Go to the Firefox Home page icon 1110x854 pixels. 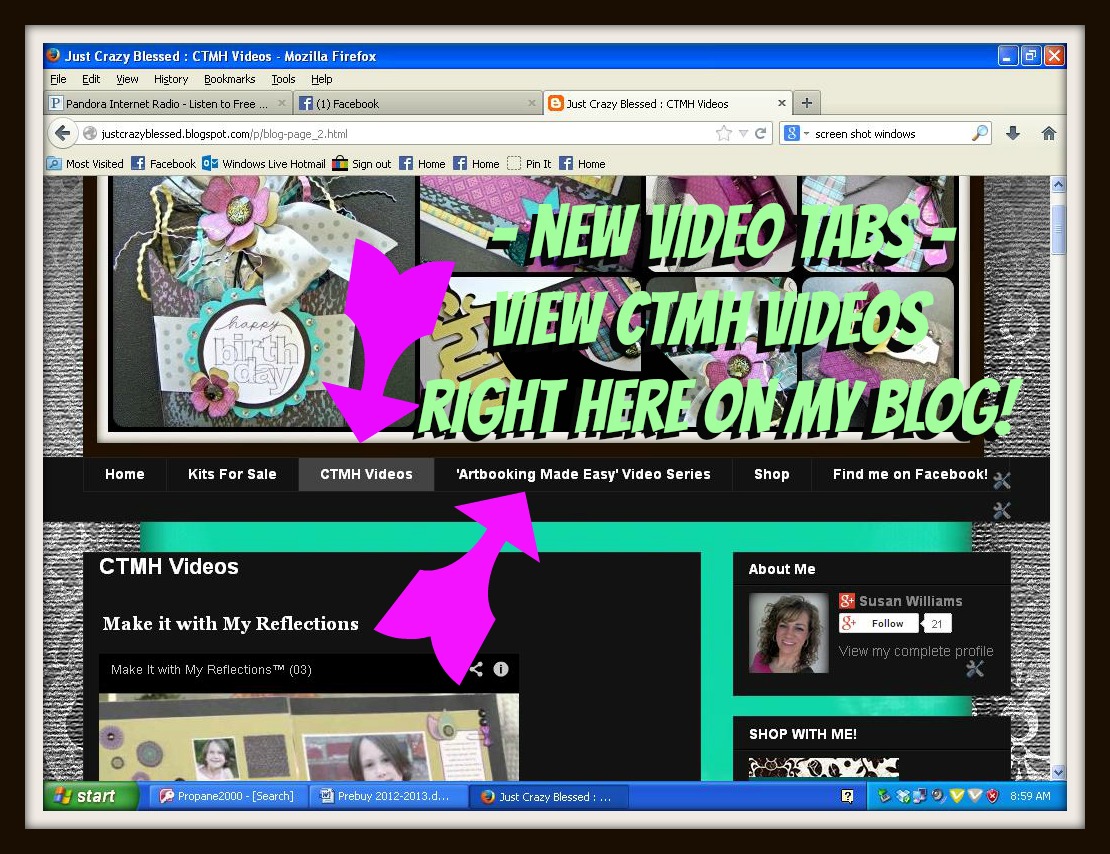tap(1048, 133)
